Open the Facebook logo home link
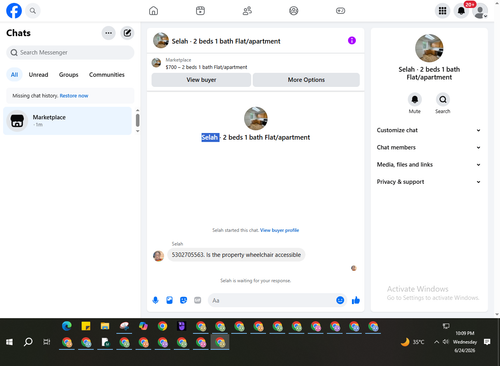 point(14,11)
